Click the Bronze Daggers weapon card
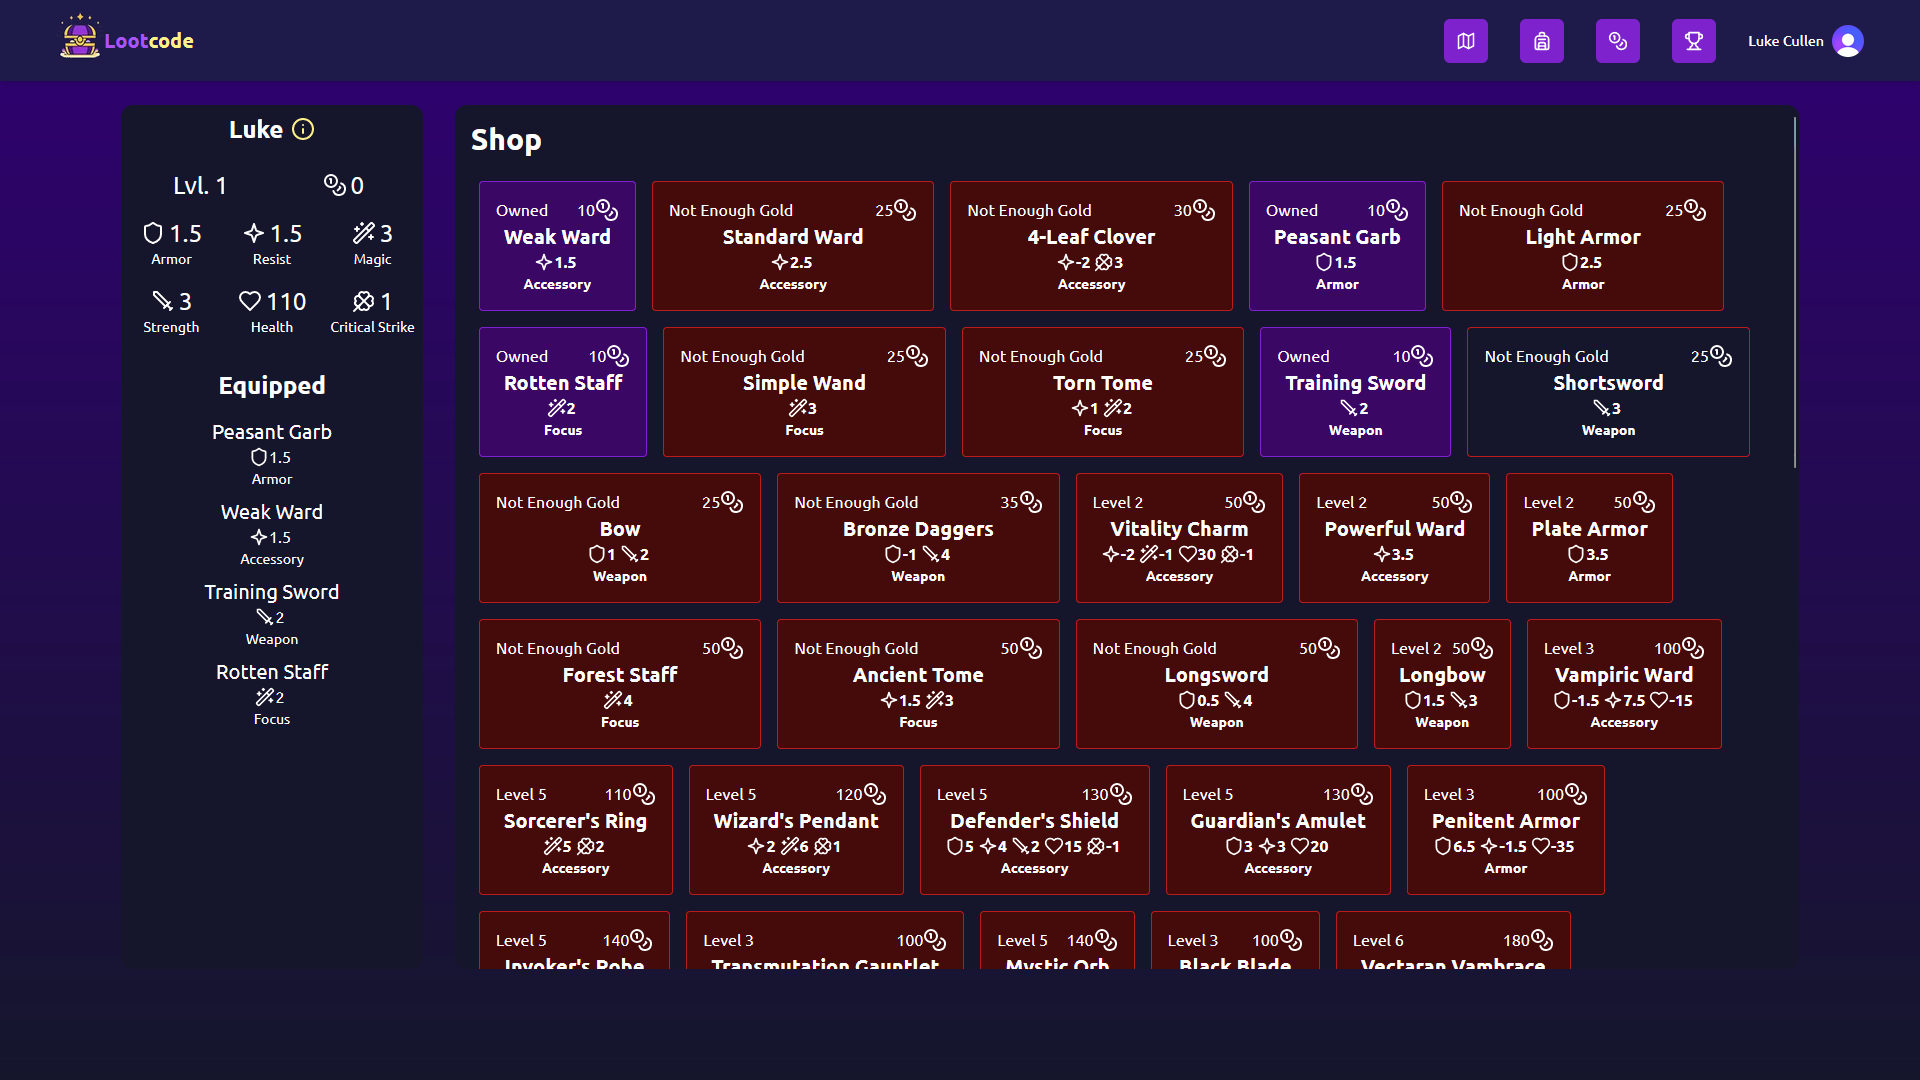The width and height of the screenshot is (1920, 1080). [x=917, y=538]
